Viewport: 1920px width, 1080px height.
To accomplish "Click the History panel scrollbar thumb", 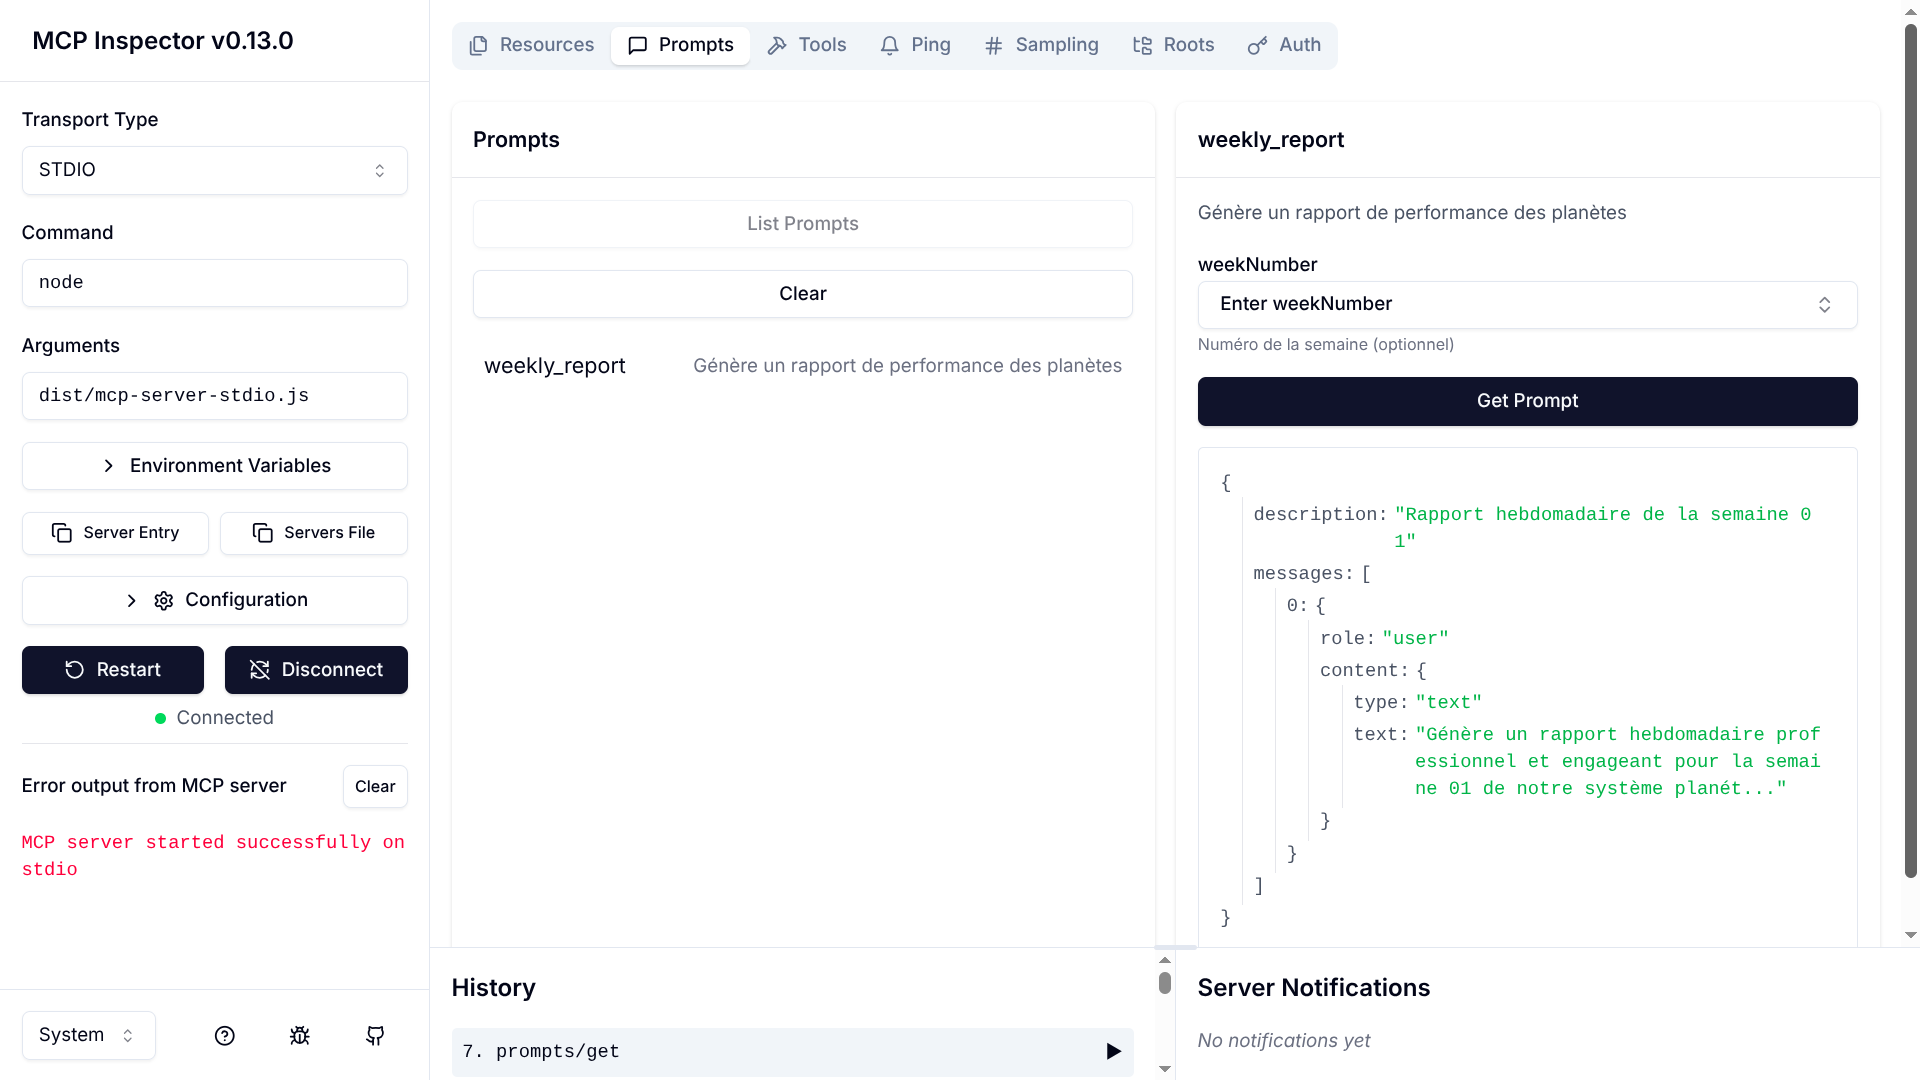I will point(1165,983).
